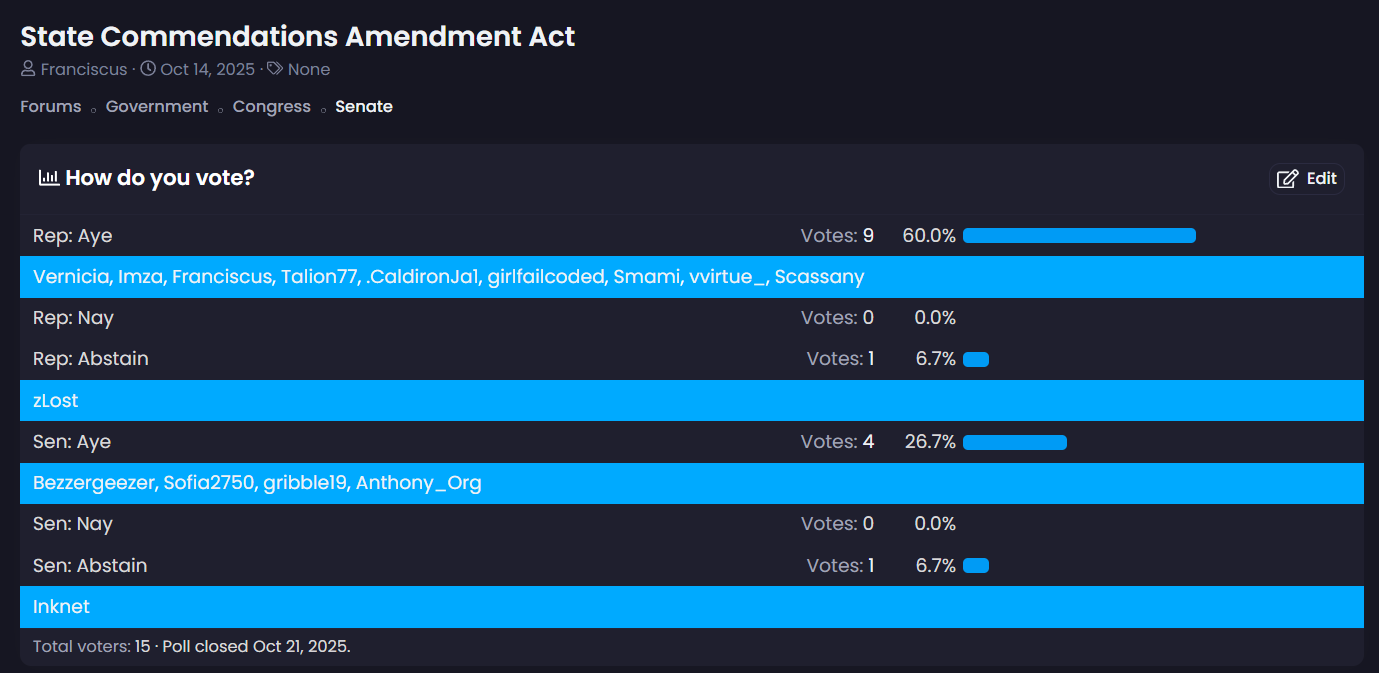This screenshot has width=1379, height=673.
Task: Click the Rep: Abstain 6.7% bar
Action: [976, 359]
